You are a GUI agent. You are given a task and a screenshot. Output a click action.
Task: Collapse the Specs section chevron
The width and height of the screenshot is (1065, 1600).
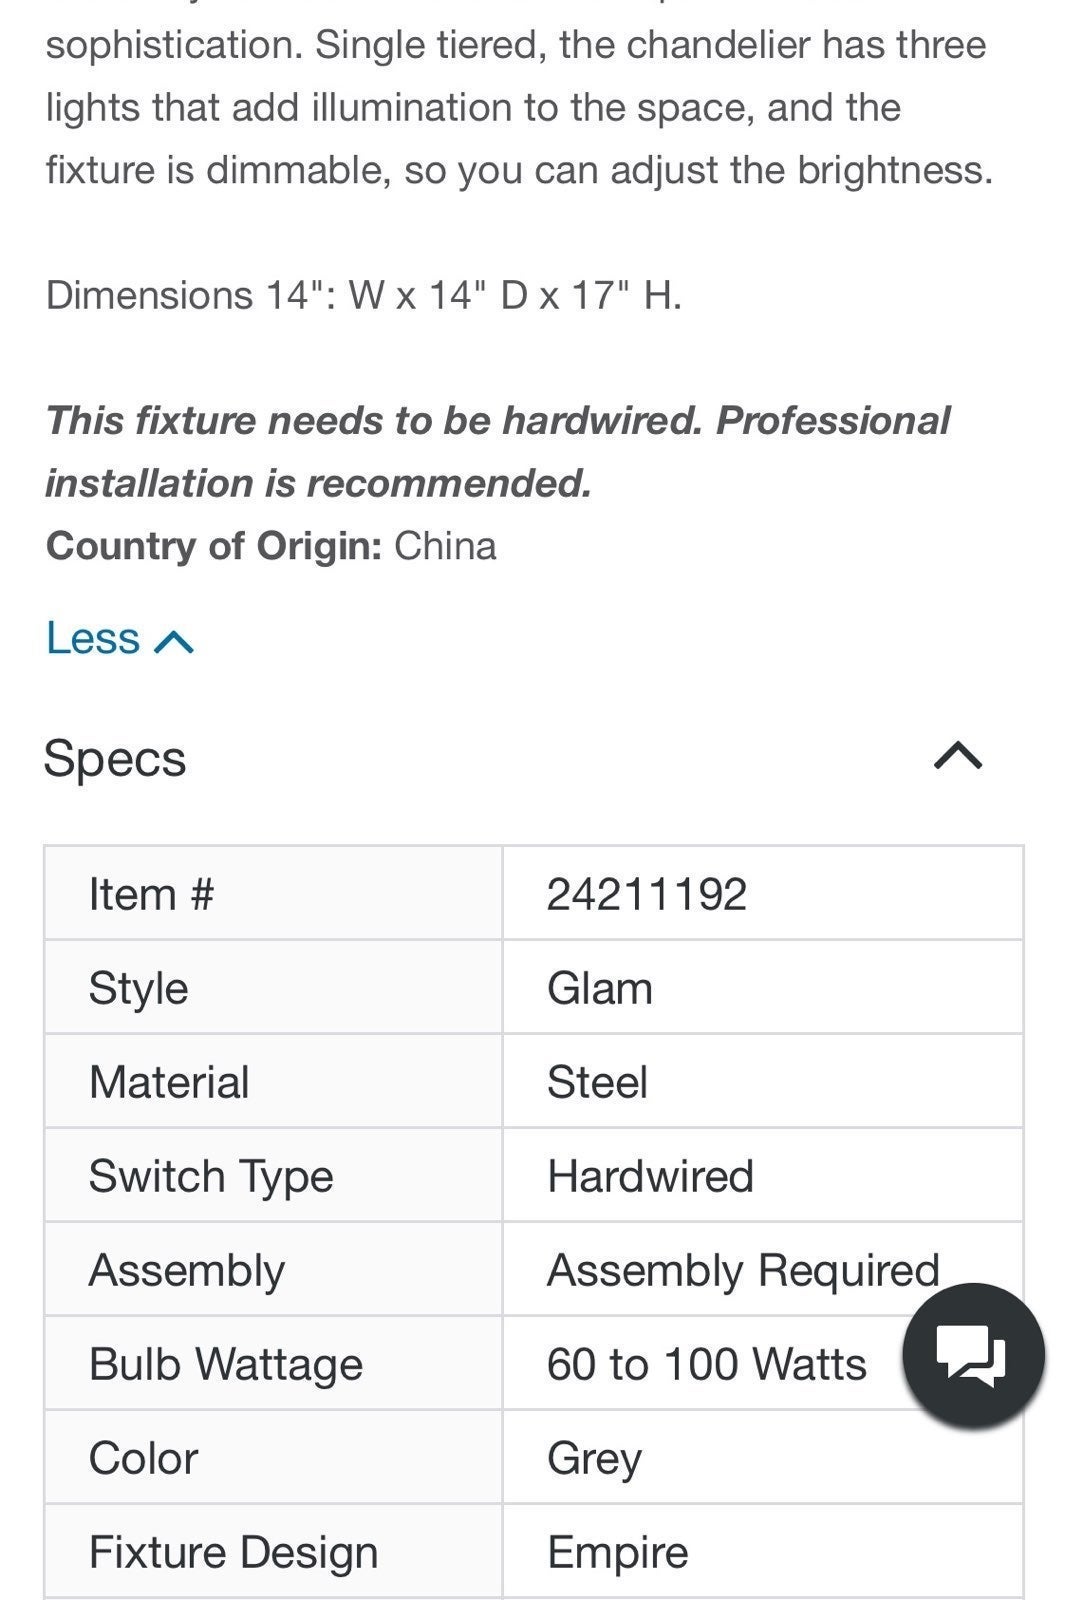coord(958,757)
